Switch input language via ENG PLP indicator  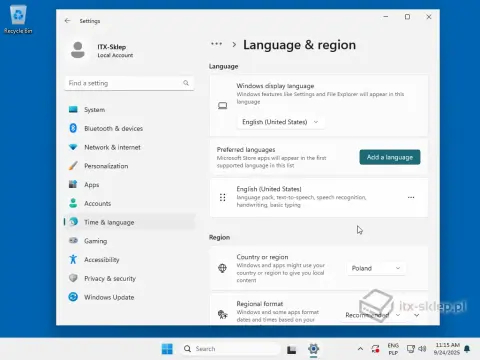[x=393, y=349]
